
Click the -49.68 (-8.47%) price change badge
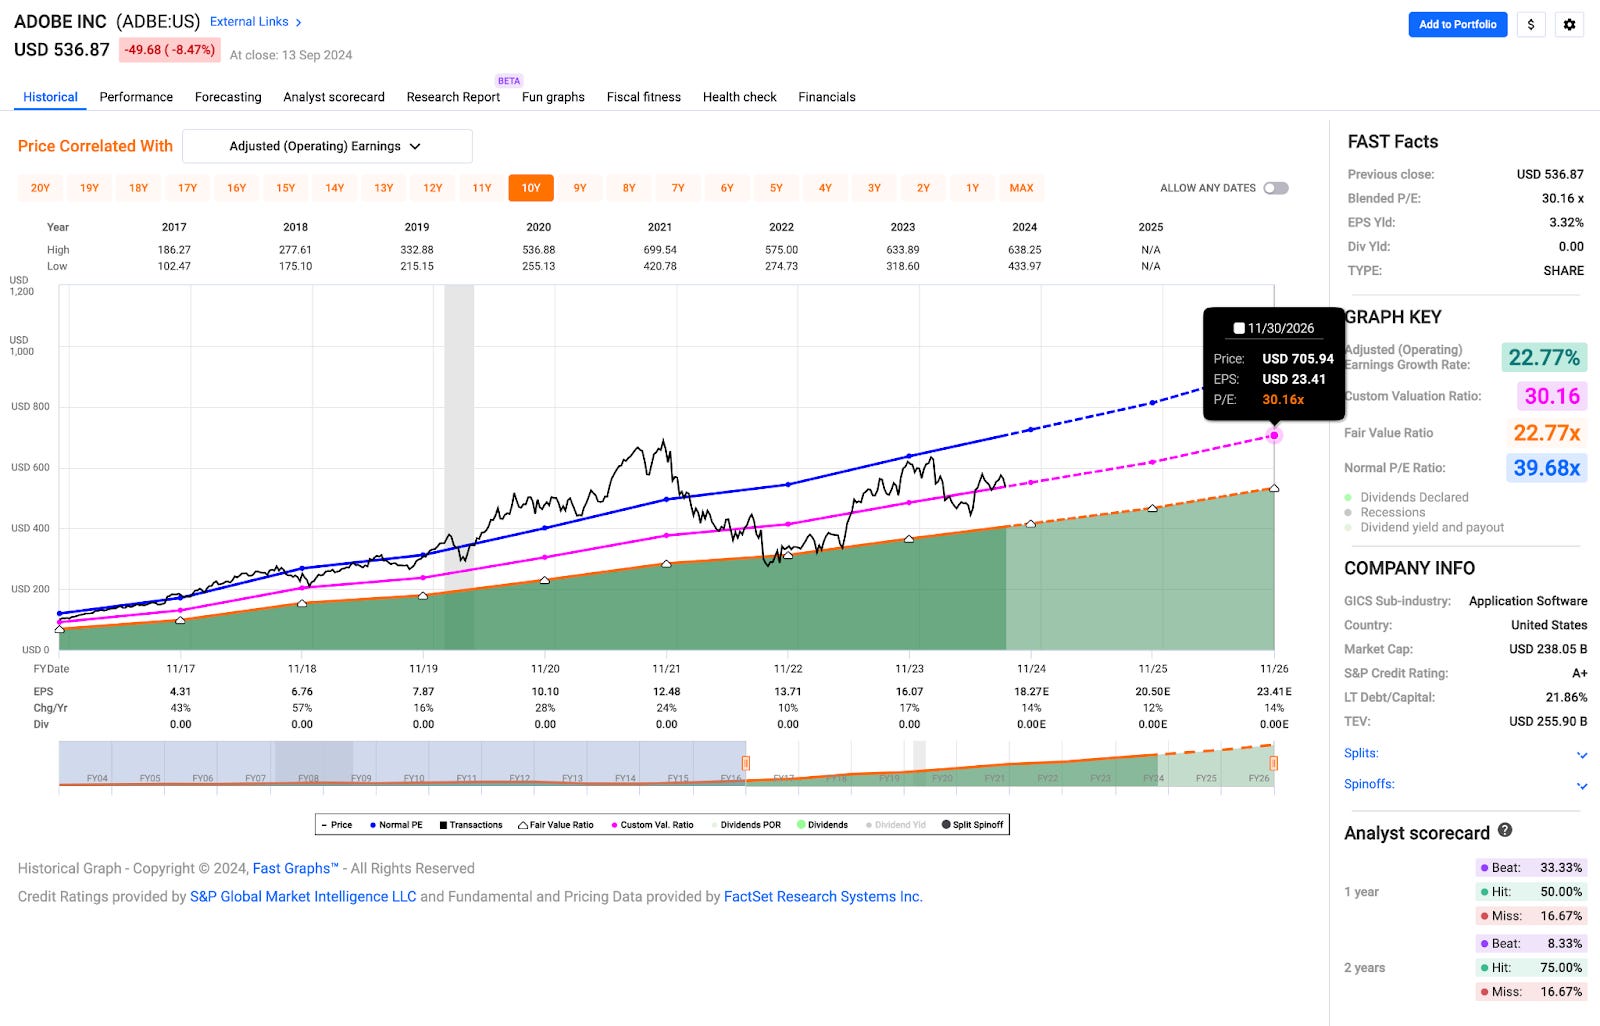click(170, 50)
